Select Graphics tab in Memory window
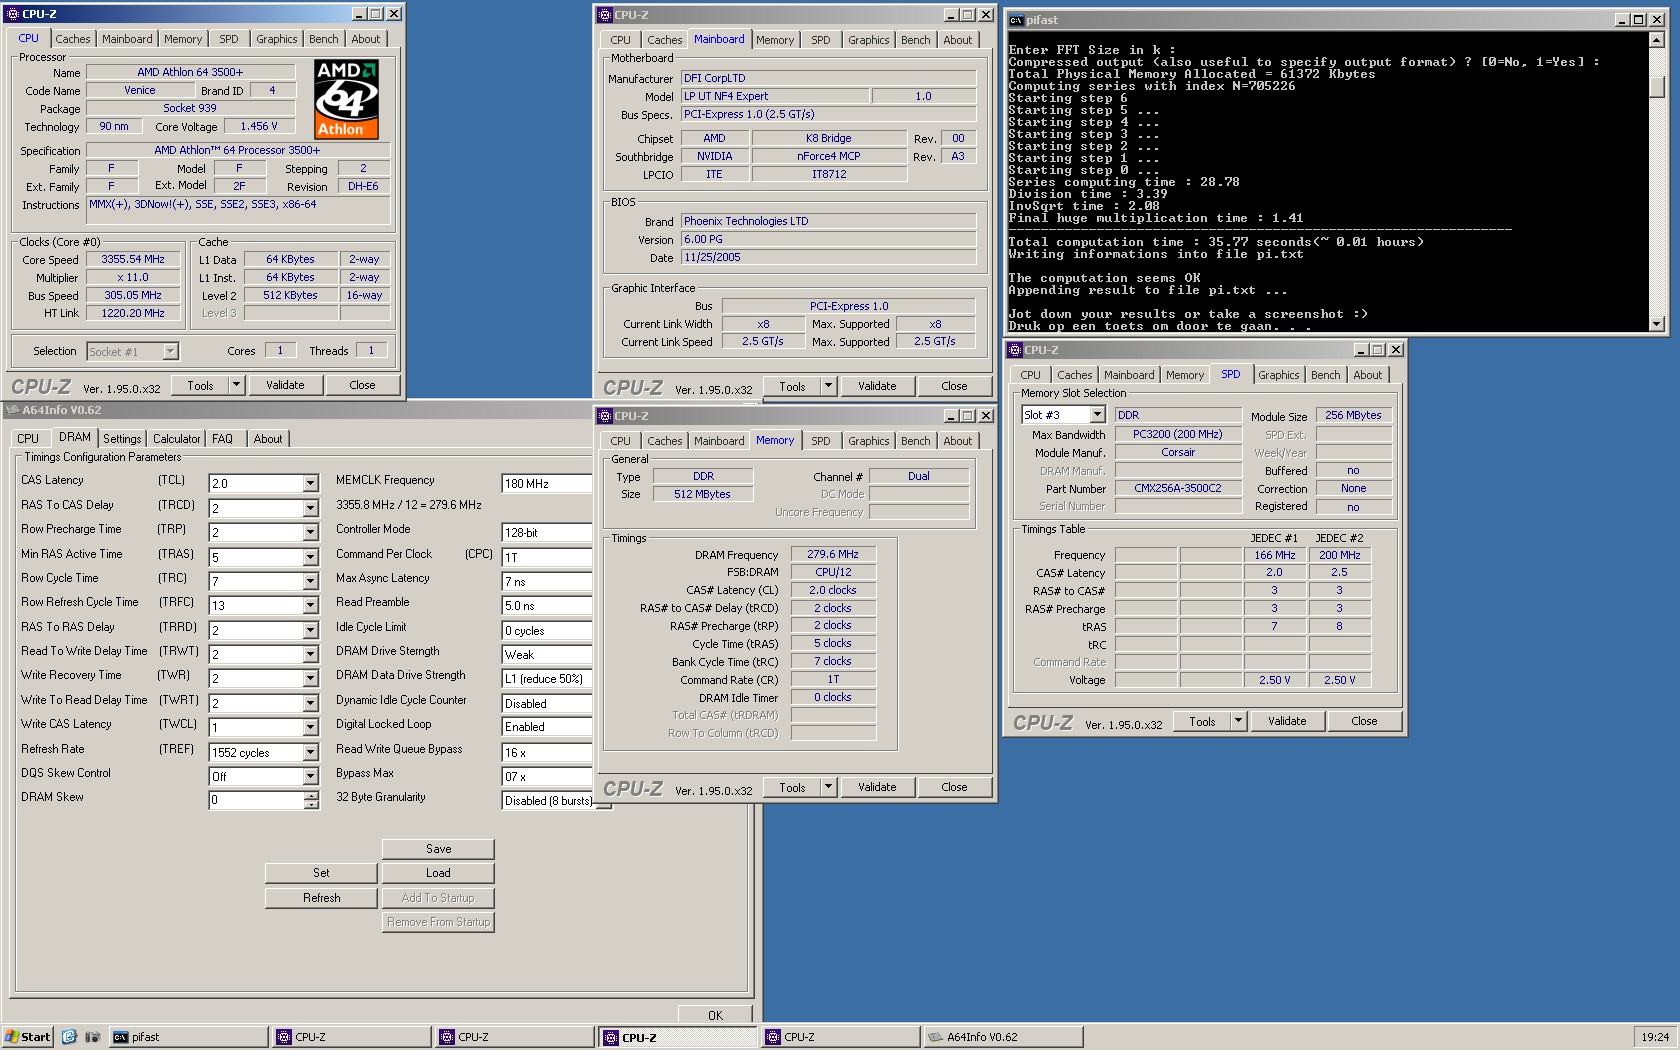Viewport: 1680px width, 1050px height. tap(868, 441)
